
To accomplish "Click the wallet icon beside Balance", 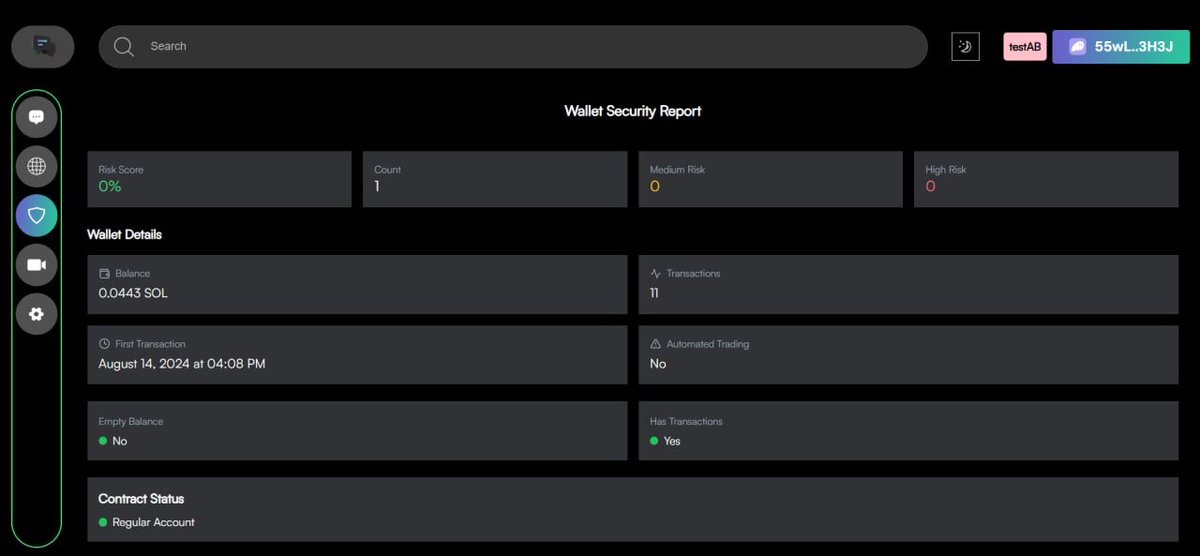I will 104,273.
